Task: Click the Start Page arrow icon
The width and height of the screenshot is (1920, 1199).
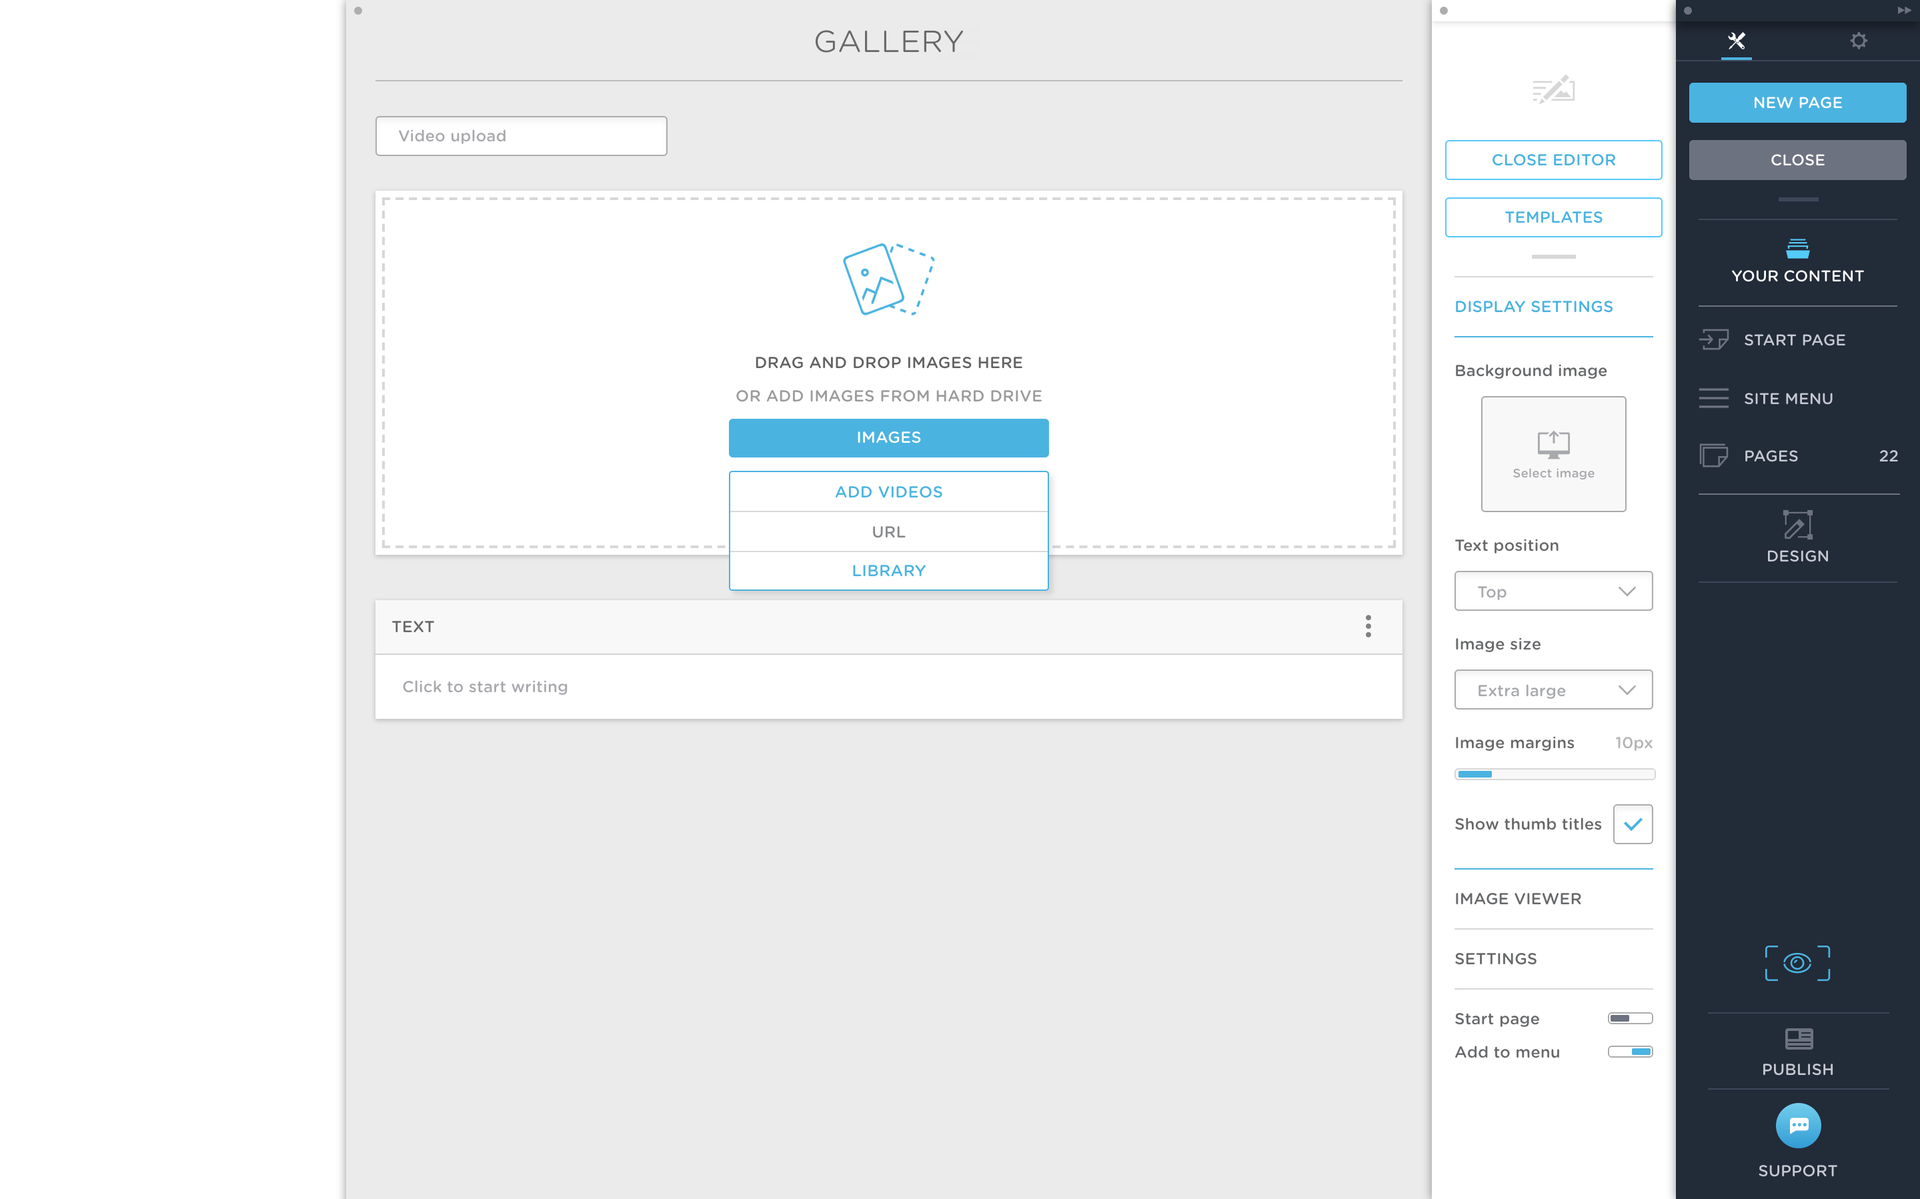Action: [1714, 340]
